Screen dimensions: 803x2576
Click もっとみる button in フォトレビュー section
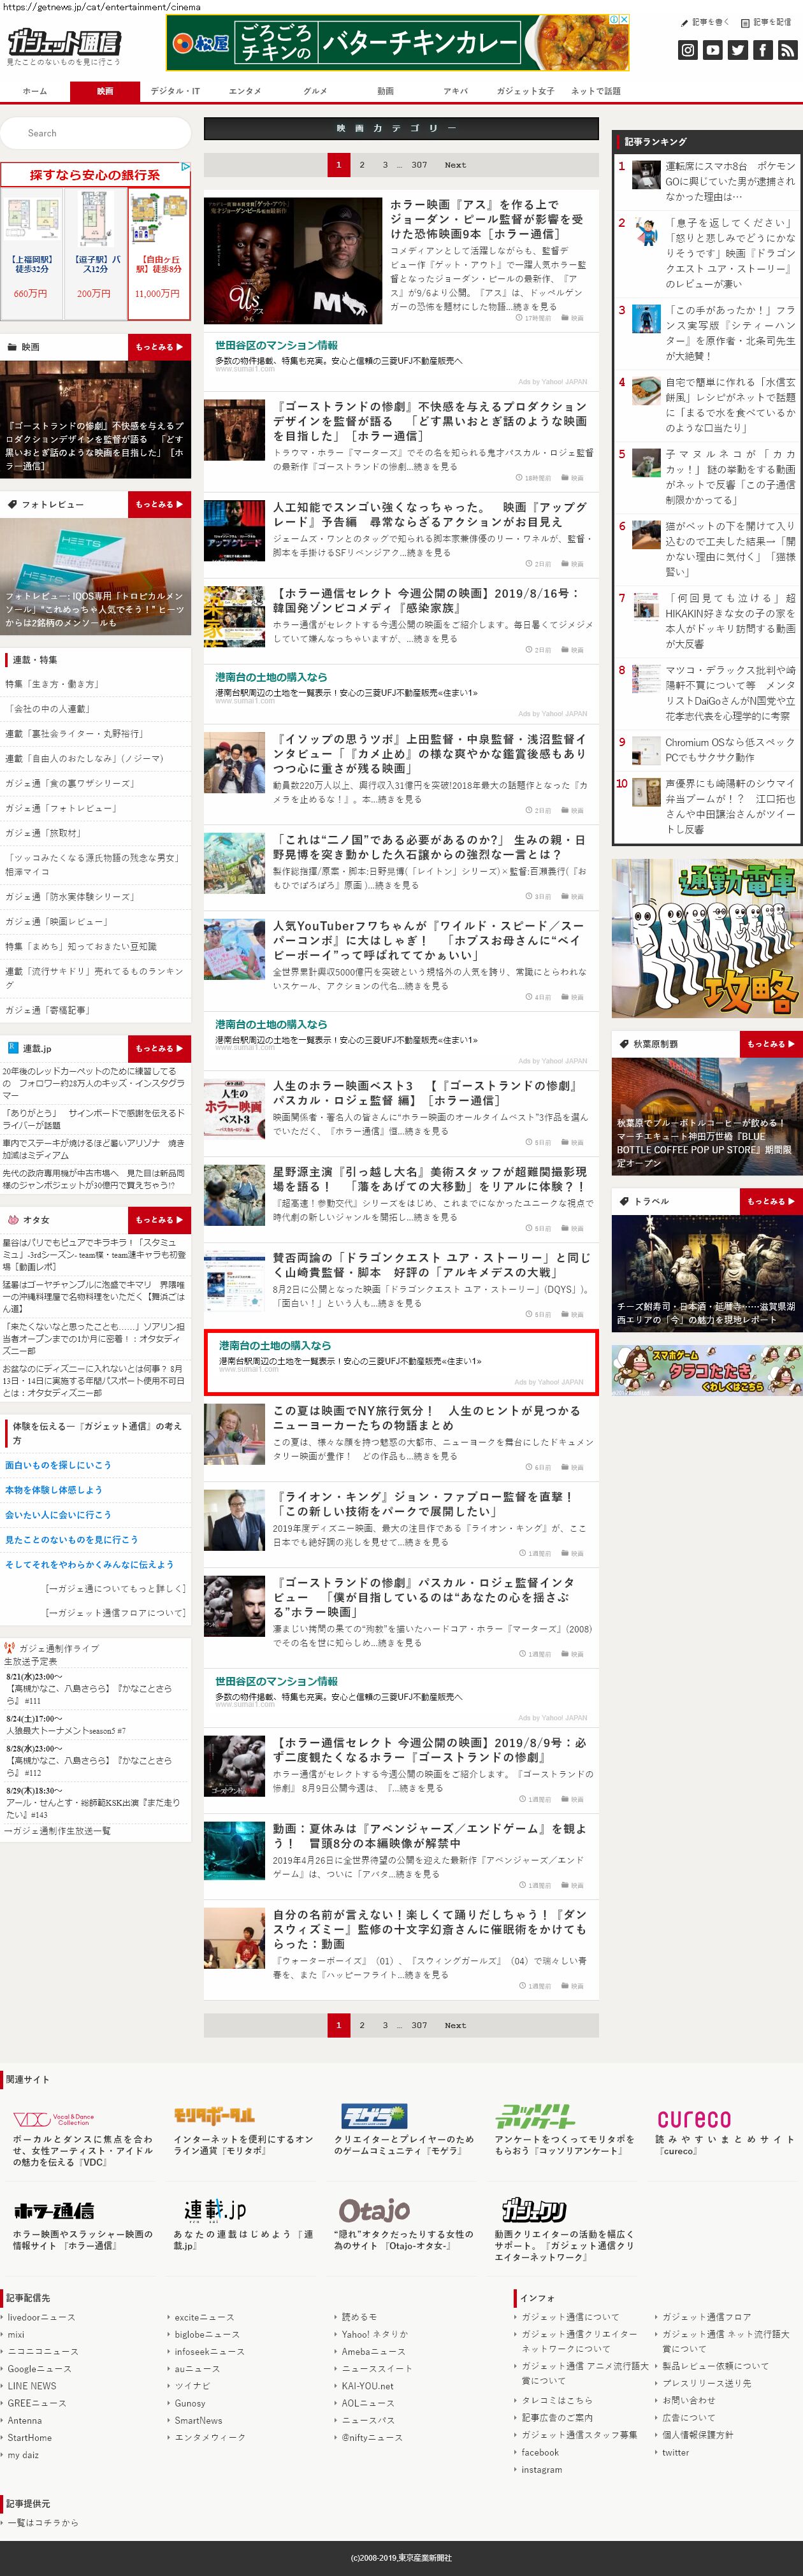pyautogui.click(x=159, y=504)
